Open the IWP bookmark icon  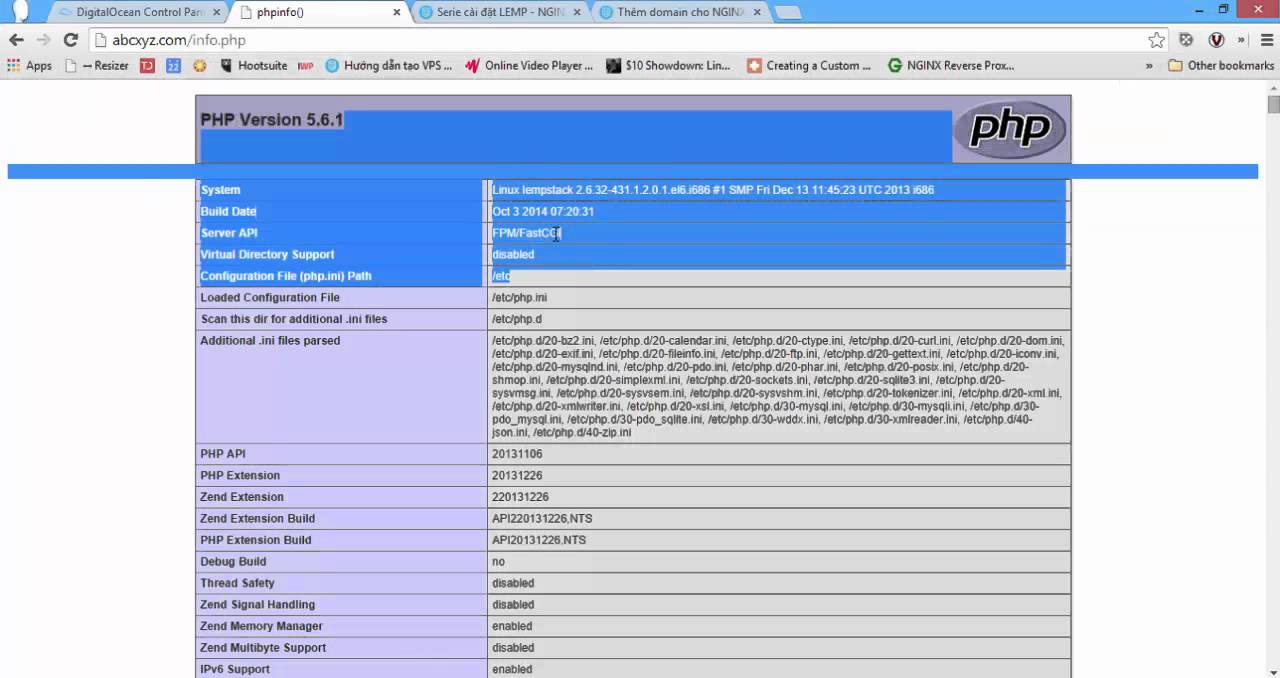(x=306, y=66)
